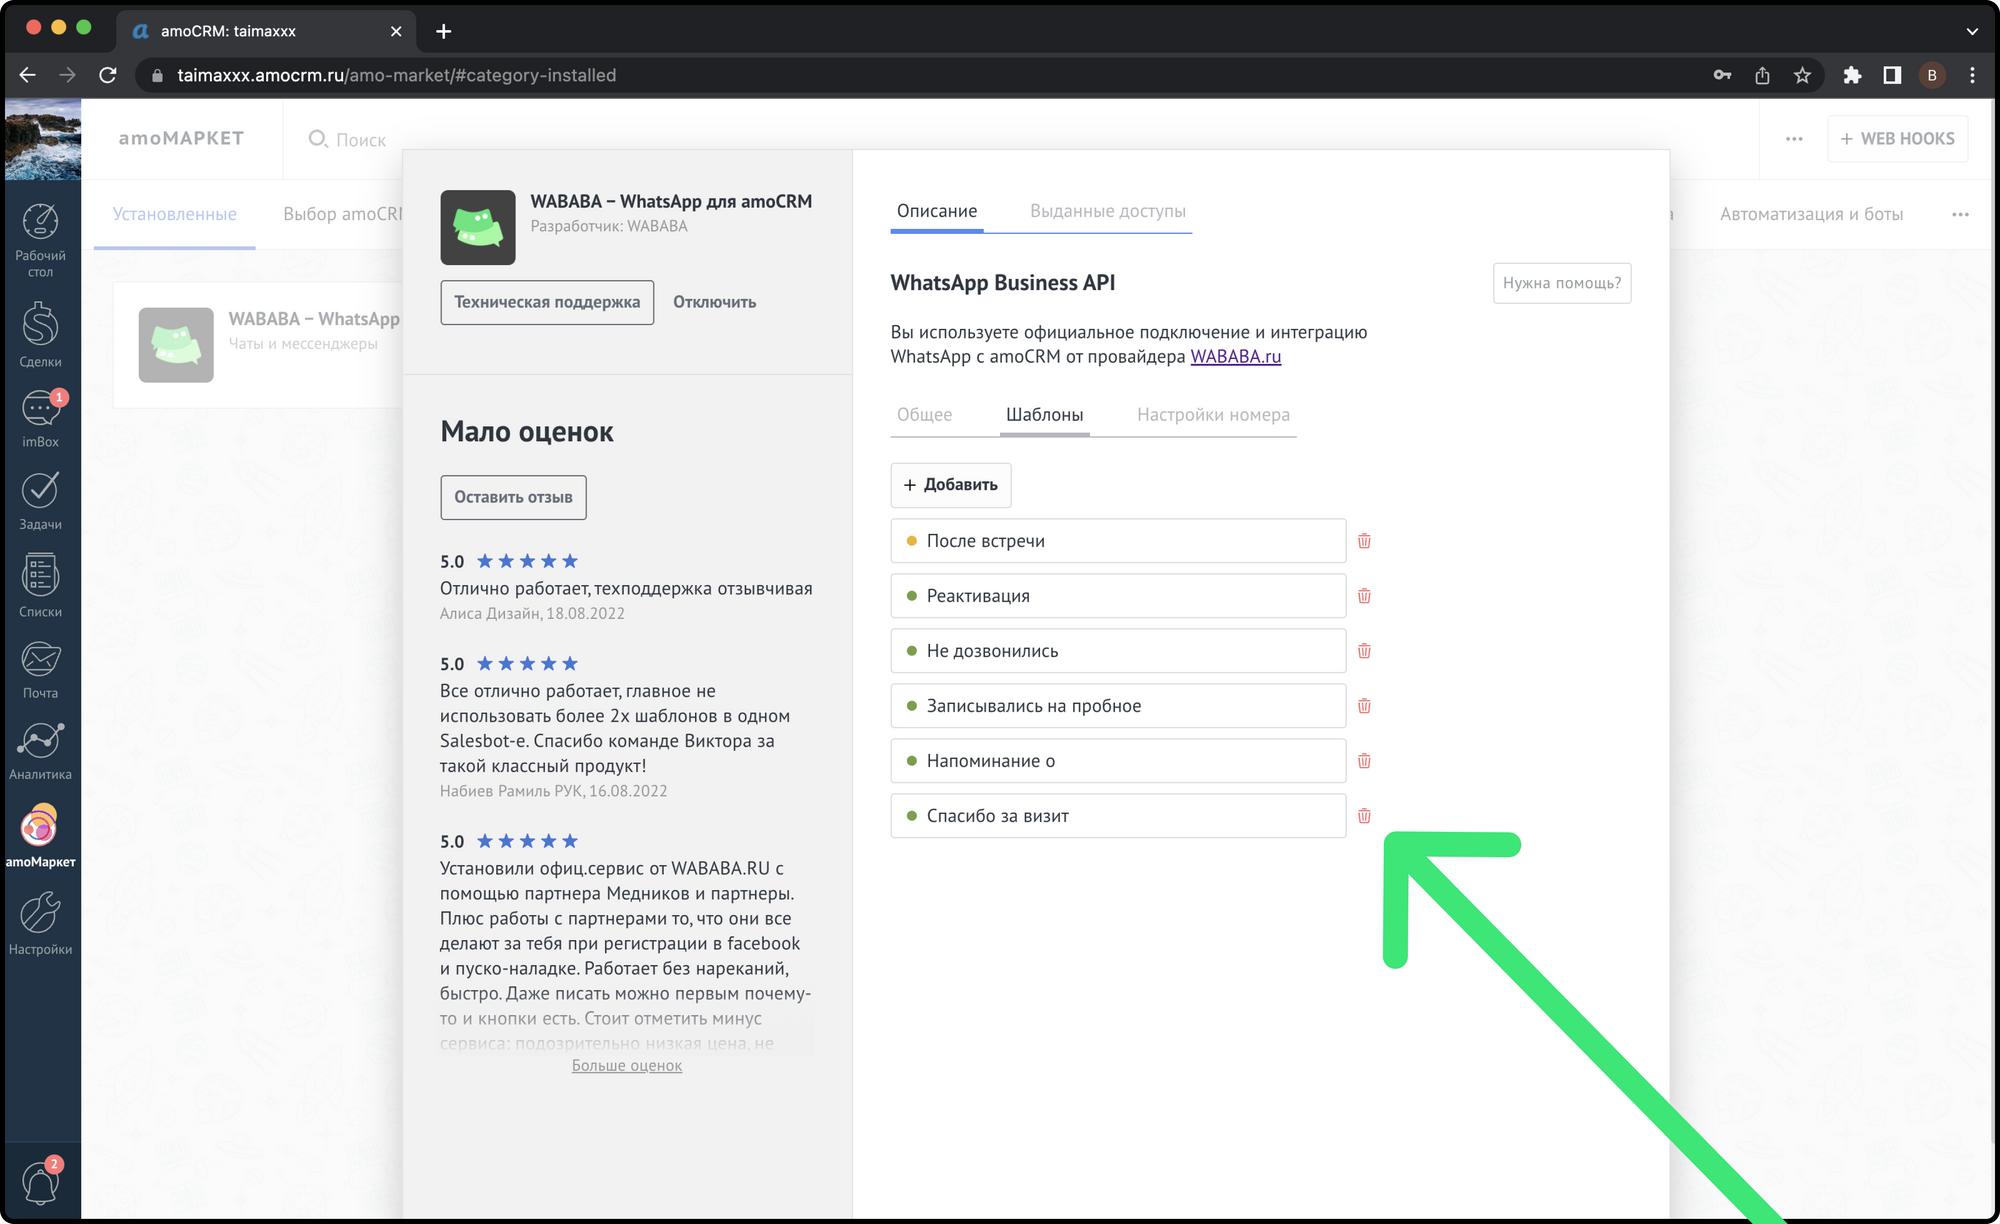Screen dimensions: 2000x1224
Task: Delete the Напоминание о template
Action: pyautogui.click(x=1364, y=761)
